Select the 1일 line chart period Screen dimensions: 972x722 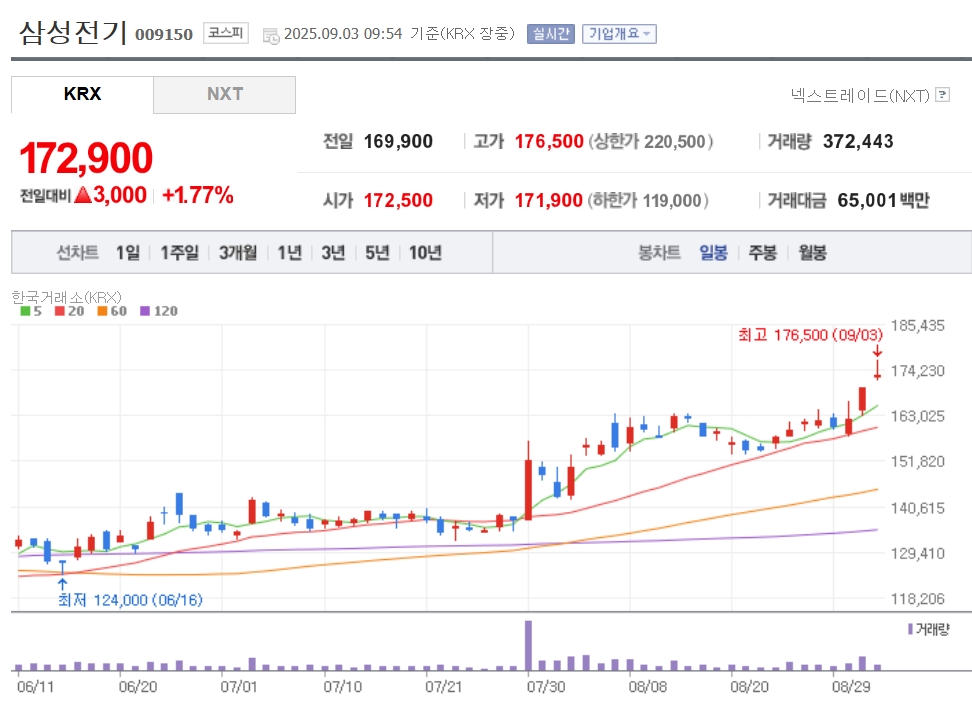[128, 253]
